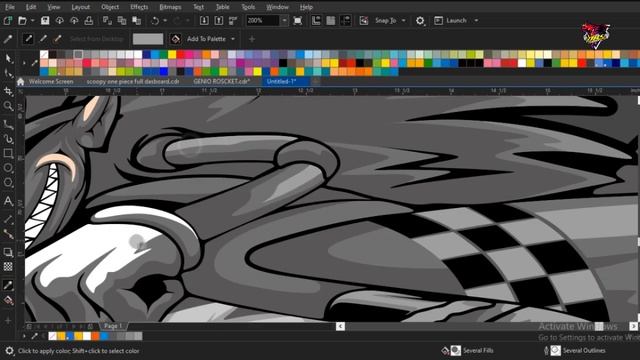Switch to the Welcome Screen tab
Image resolution: width=640 pixels, height=360 pixels.
pyautogui.click(x=51, y=82)
